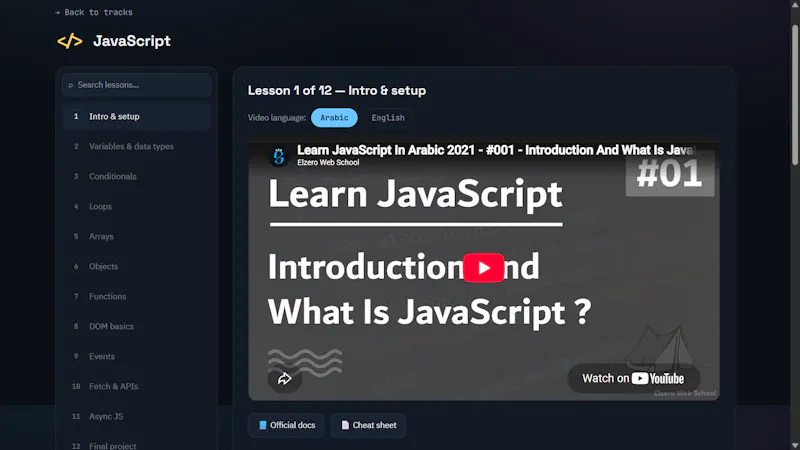The image size is (800, 450).
Task: Go back using Back to tracks link
Action: [x=94, y=12]
